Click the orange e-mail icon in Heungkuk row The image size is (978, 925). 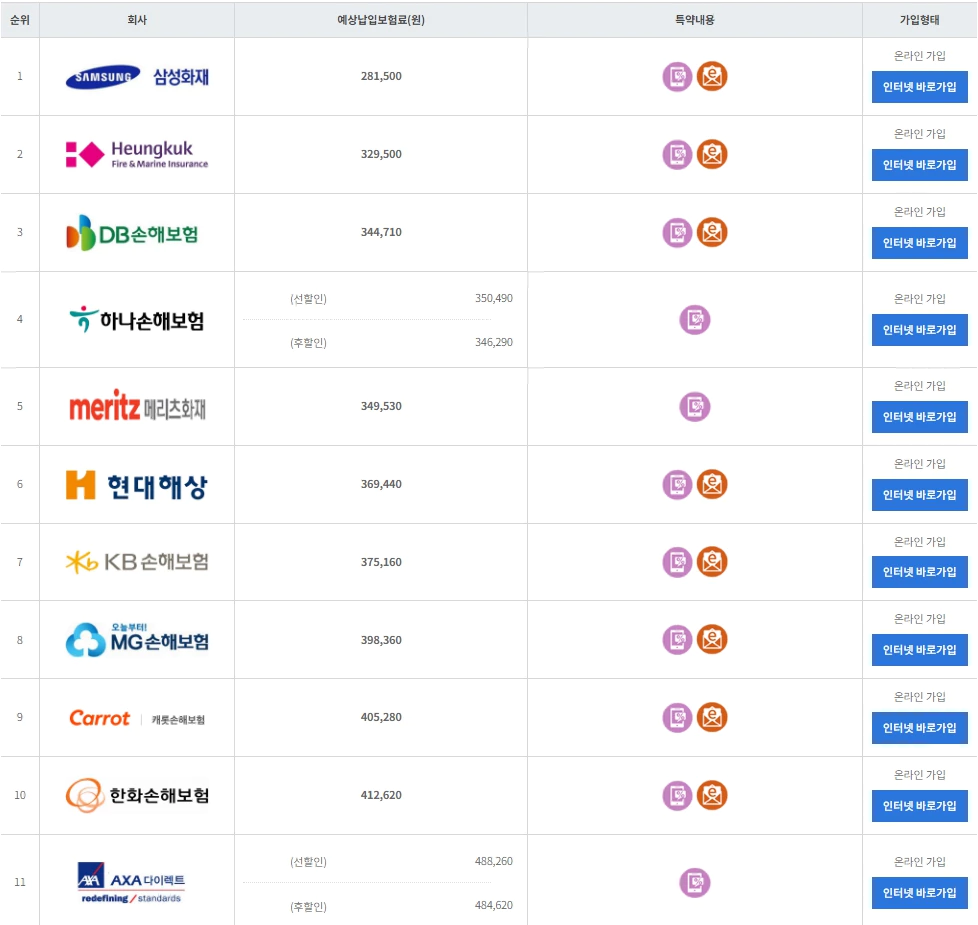[712, 155]
